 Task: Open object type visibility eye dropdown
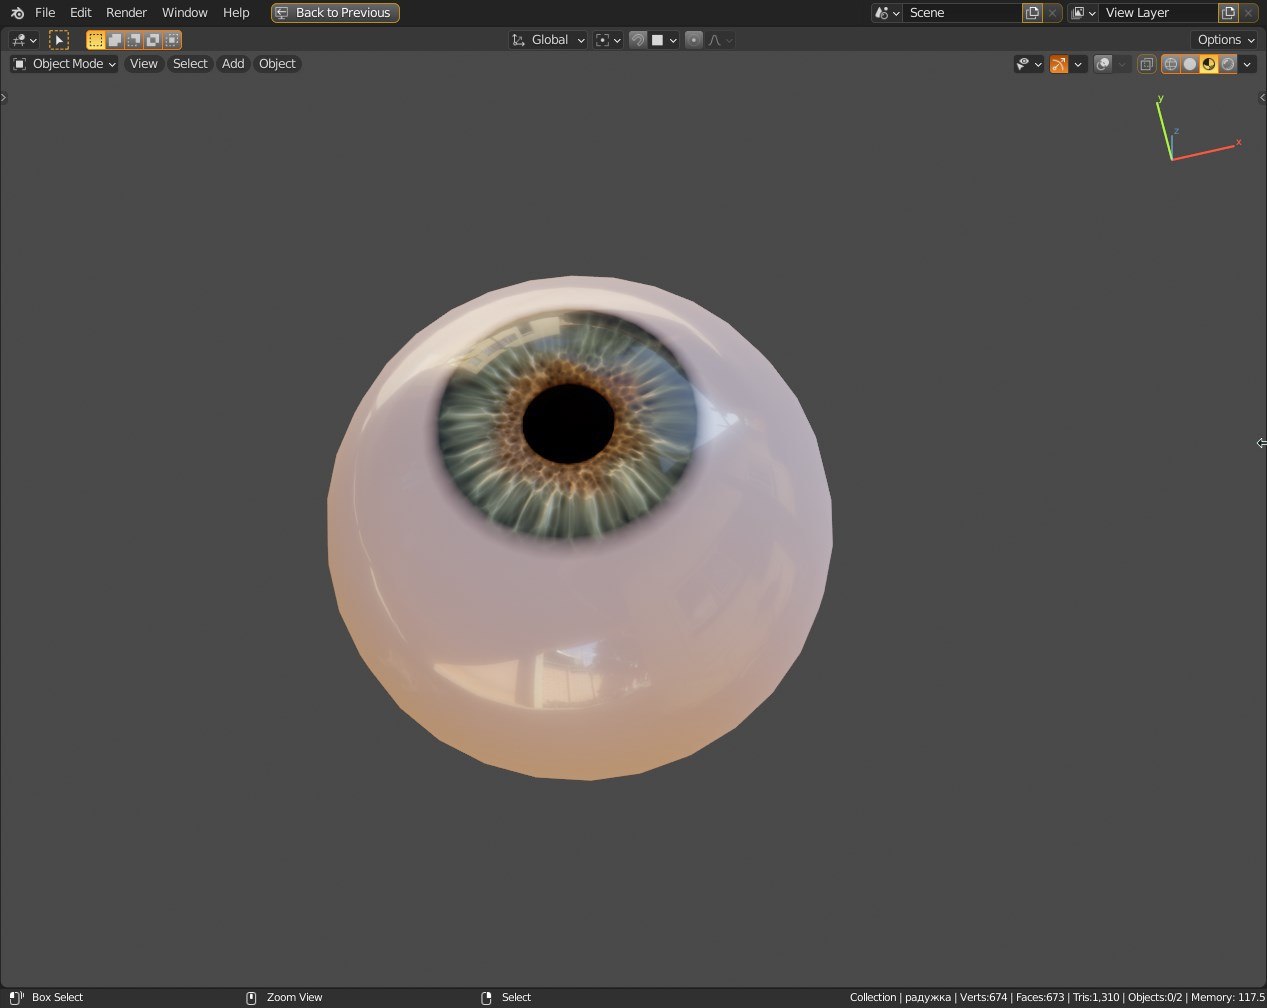pos(1029,64)
